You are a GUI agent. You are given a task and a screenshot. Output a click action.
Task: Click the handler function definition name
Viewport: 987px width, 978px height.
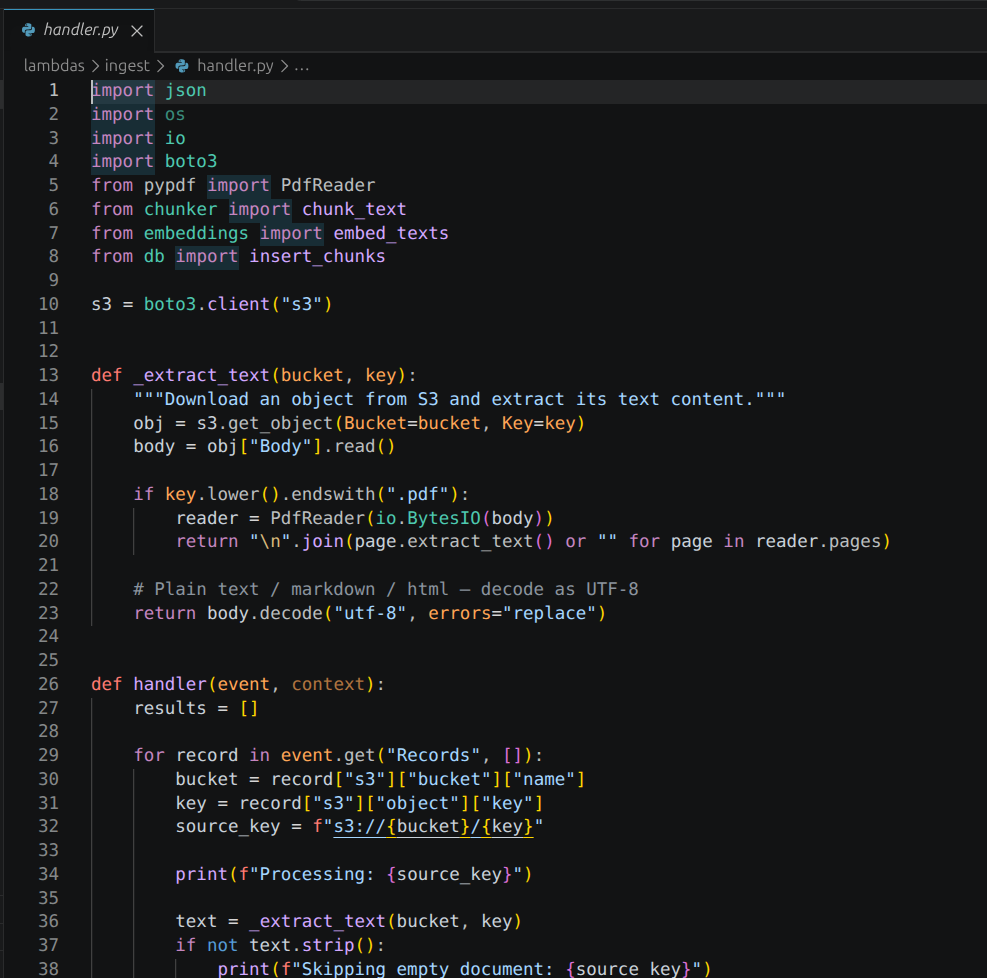[x=170, y=685]
